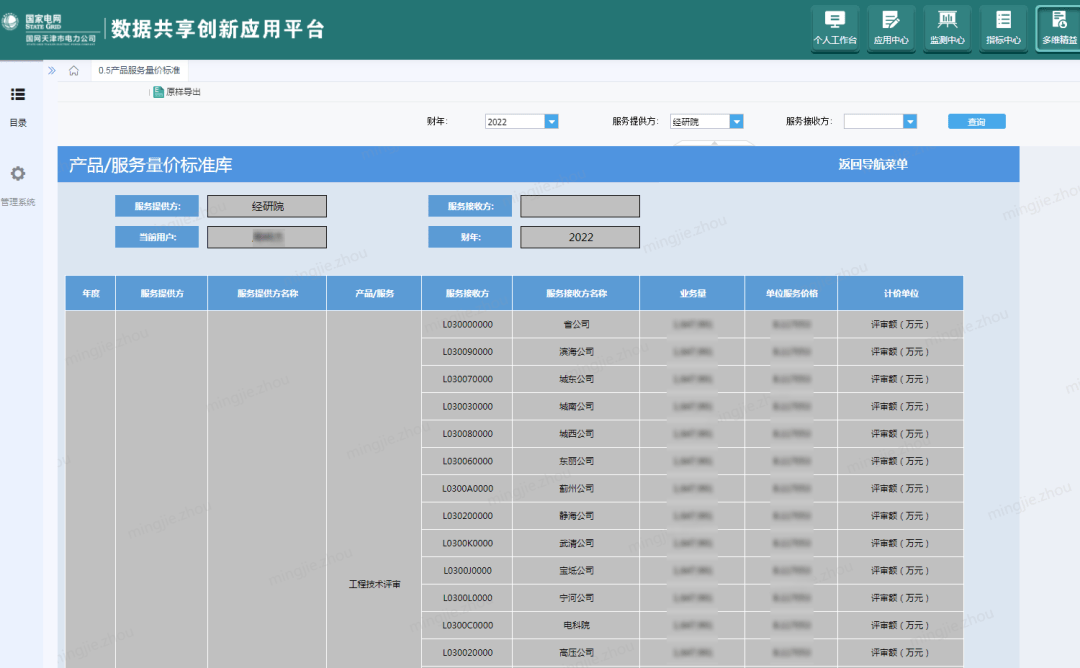The height and width of the screenshot is (668, 1080).
Task: Select the L030090000 receiver code cell
Action: pyautogui.click(x=467, y=352)
